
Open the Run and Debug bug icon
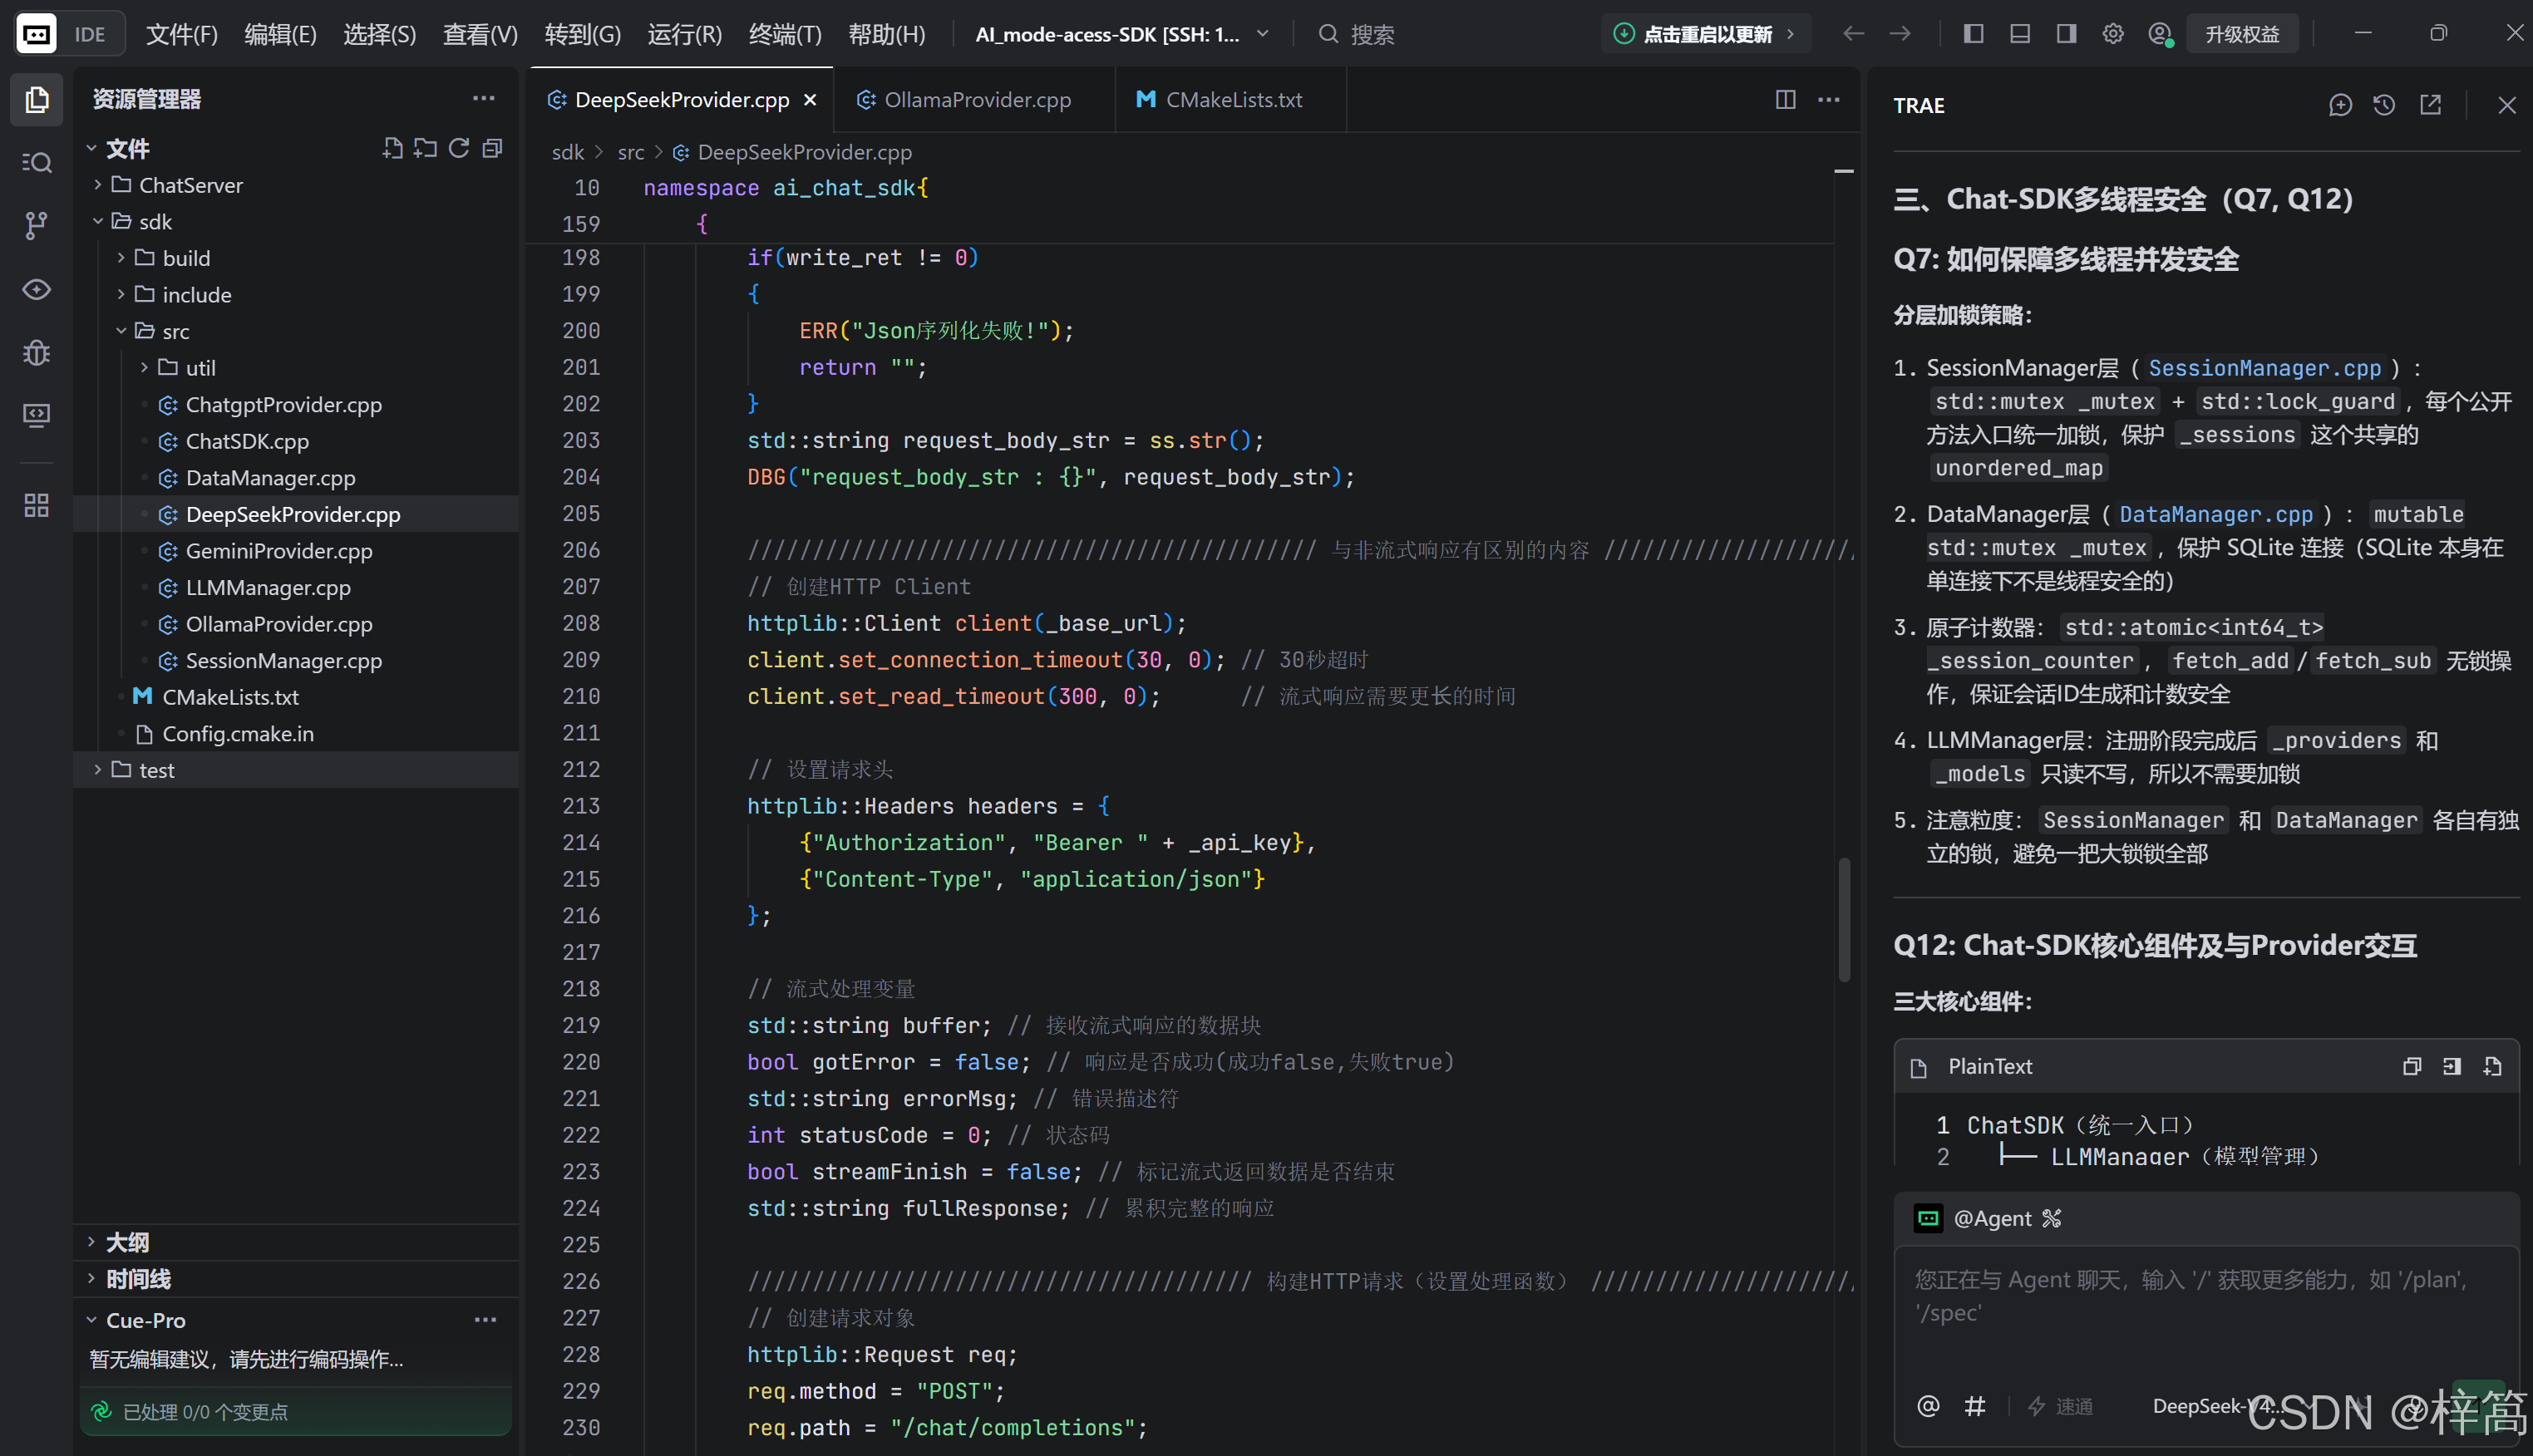tap(37, 352)
